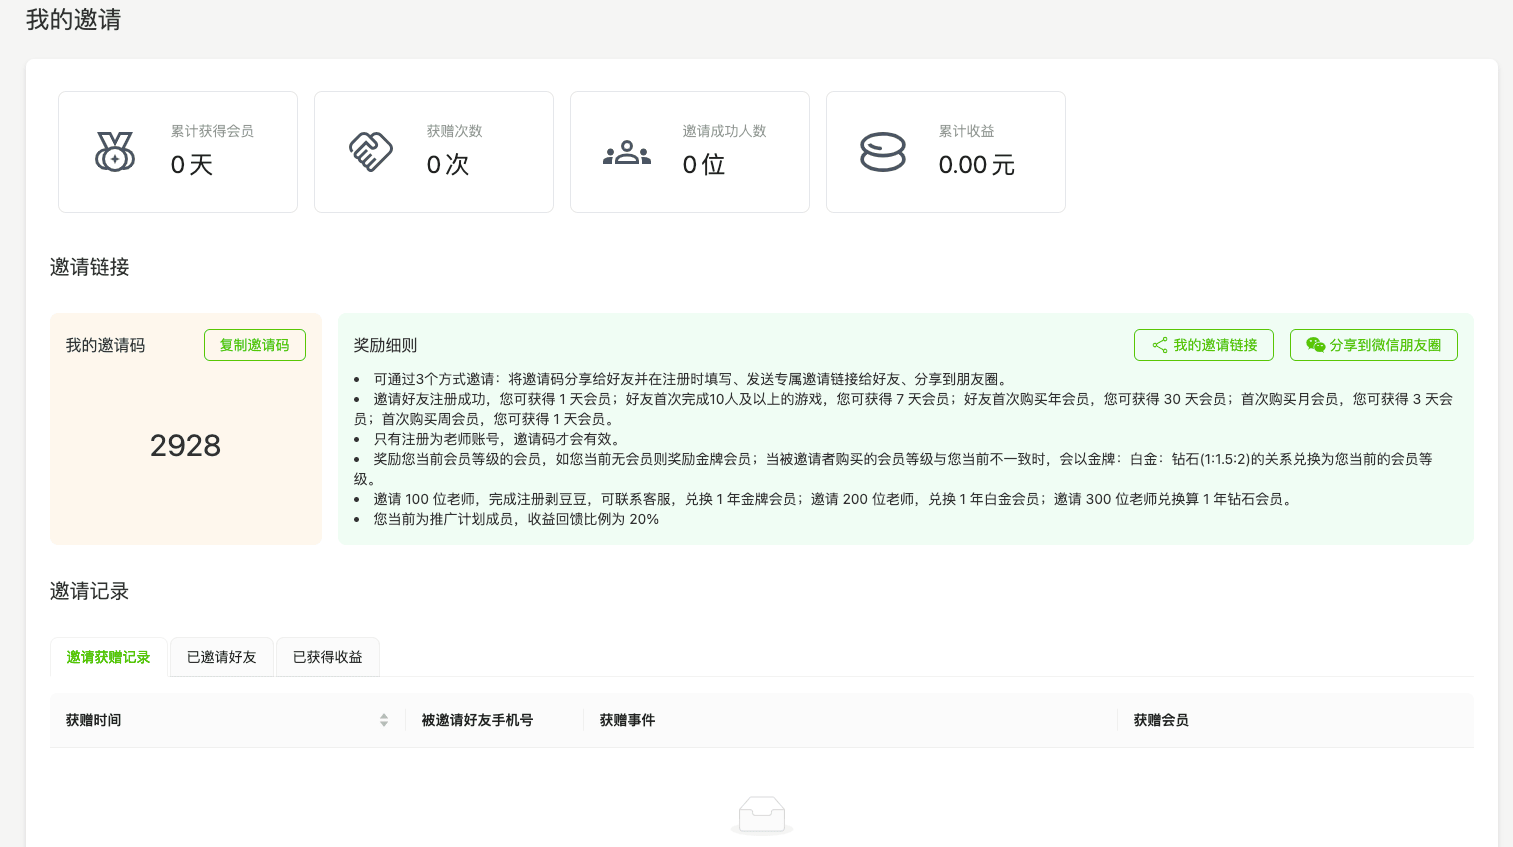Click the empty inbox icon below table
This screenshot has width=1513, height=847.
tap(762, 815)
